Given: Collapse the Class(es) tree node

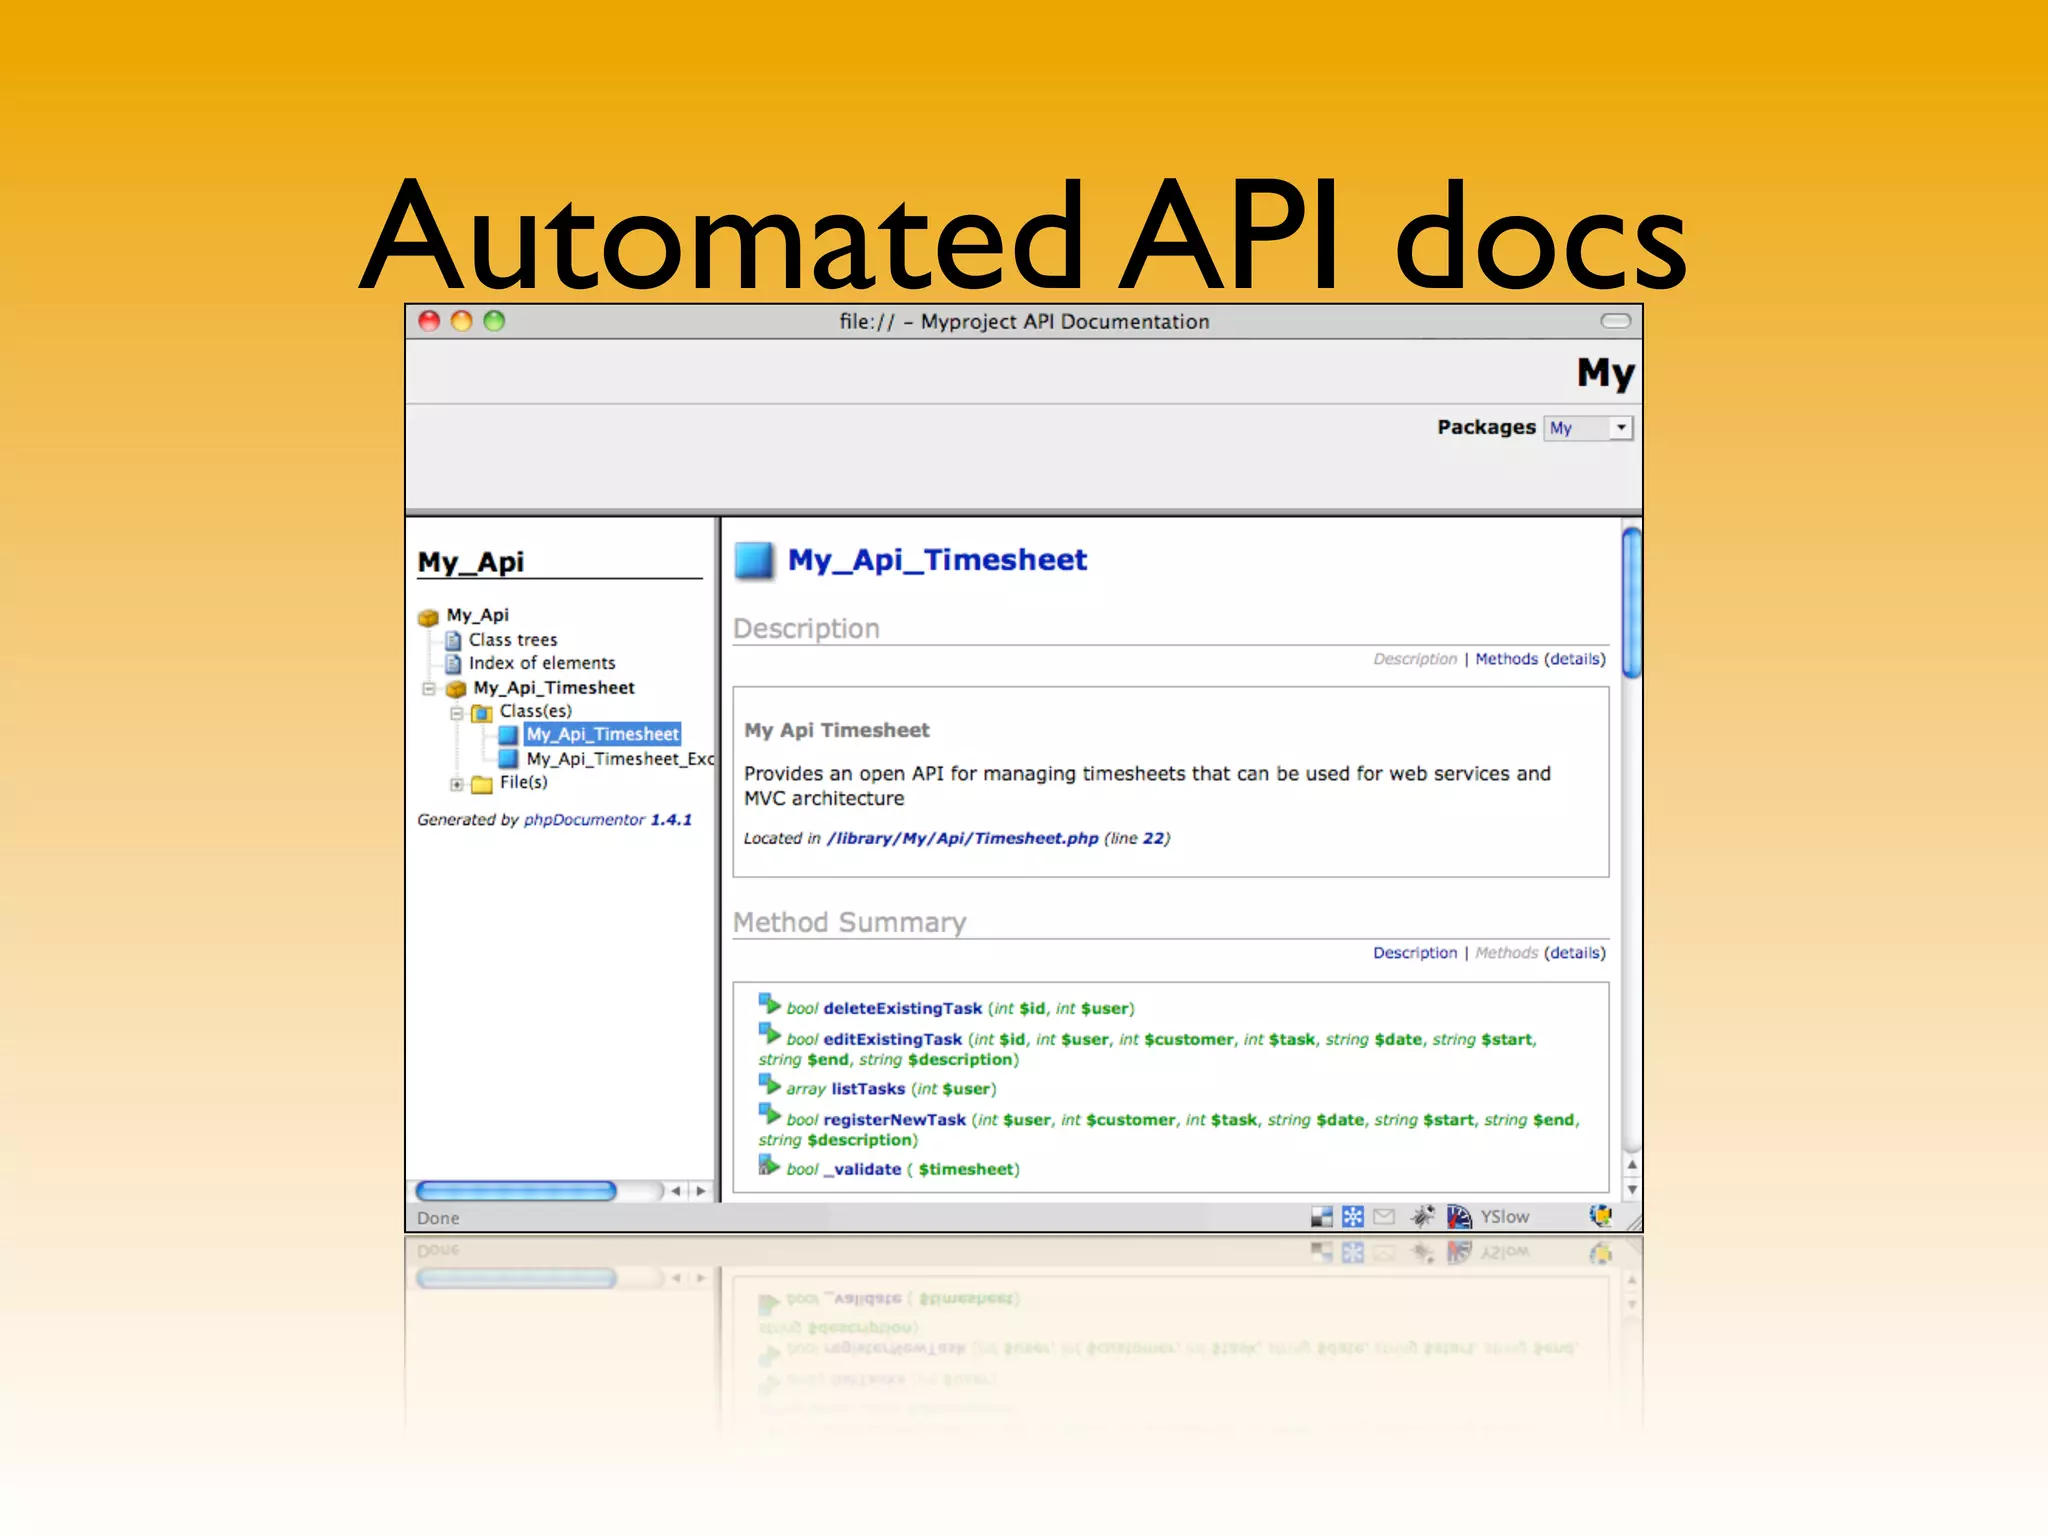Looking at the screenshot, I should tap(456, 713).
